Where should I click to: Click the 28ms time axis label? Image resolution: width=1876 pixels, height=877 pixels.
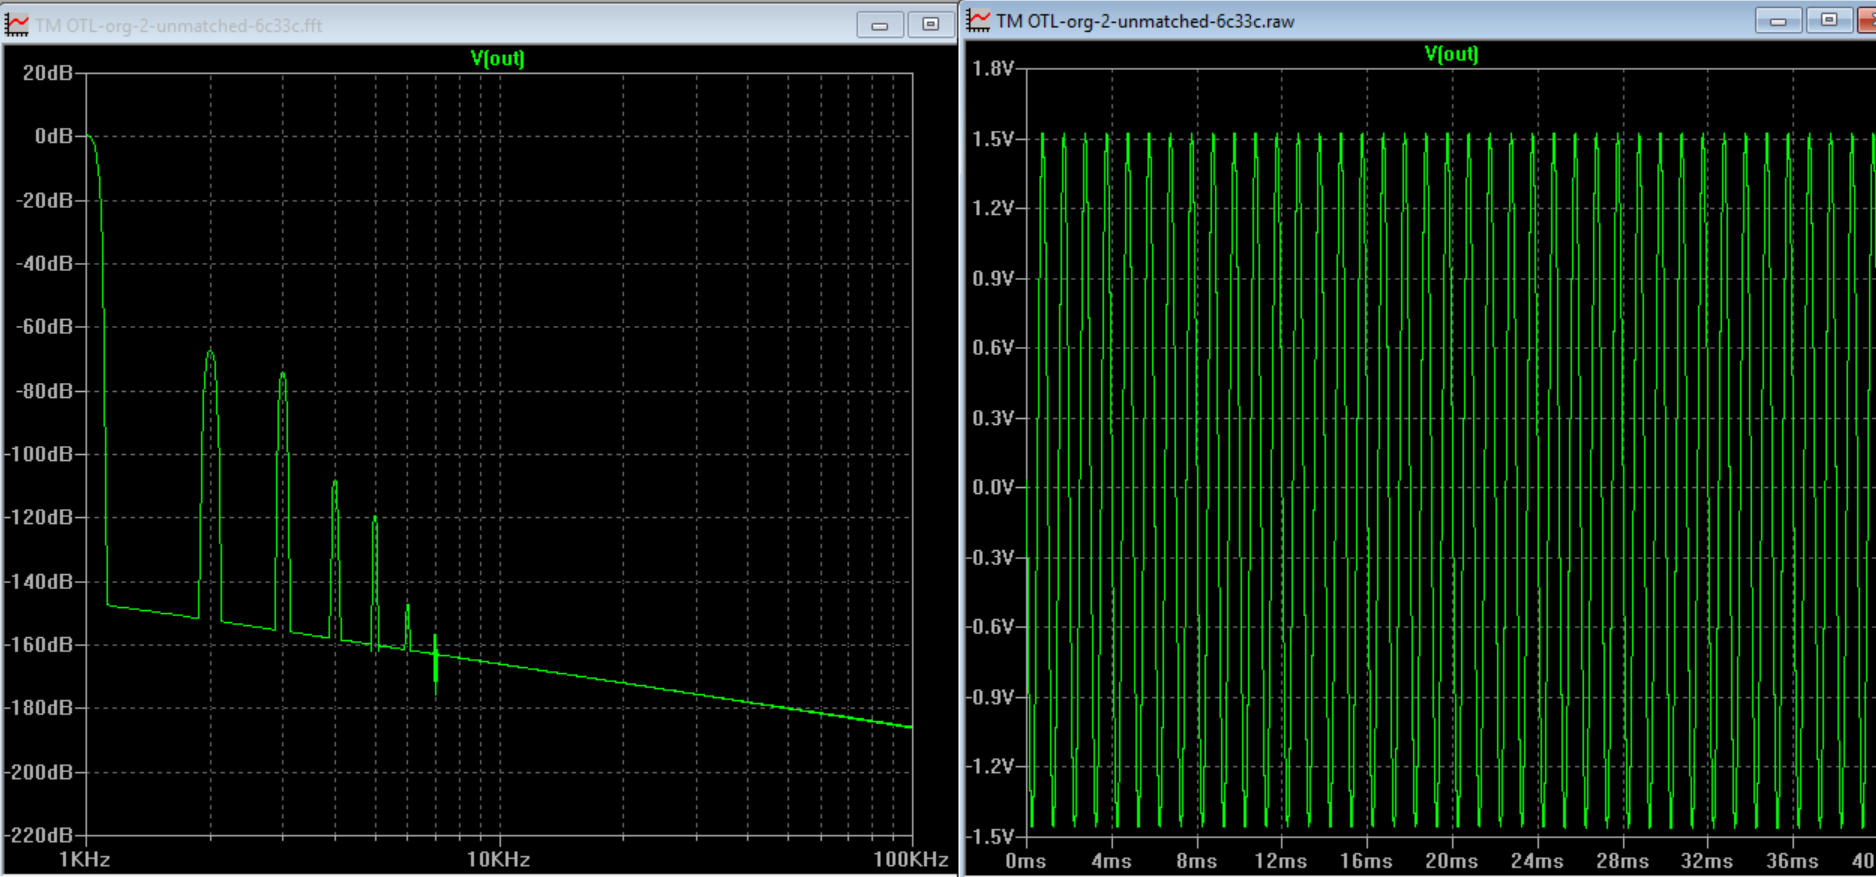[1622, 861]
